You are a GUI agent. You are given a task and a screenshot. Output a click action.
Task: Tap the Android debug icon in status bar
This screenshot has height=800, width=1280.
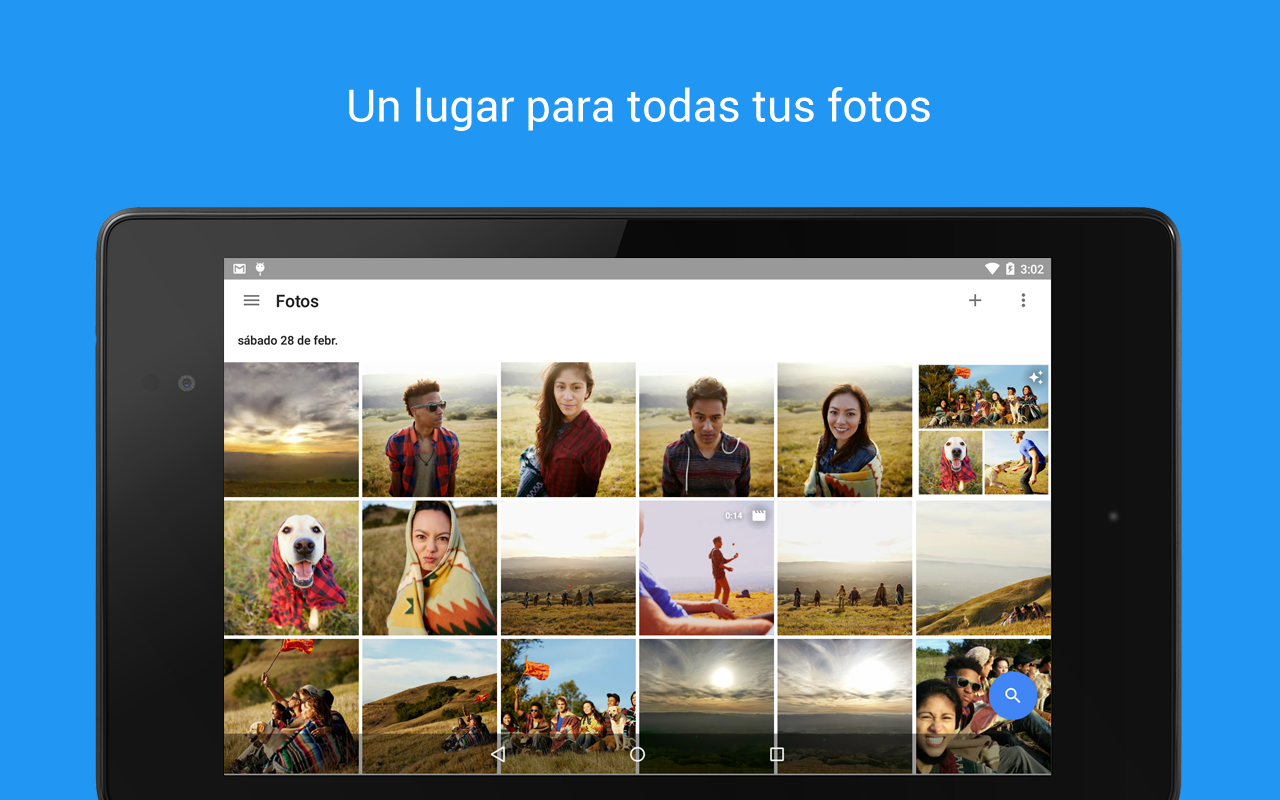point(260,269)
